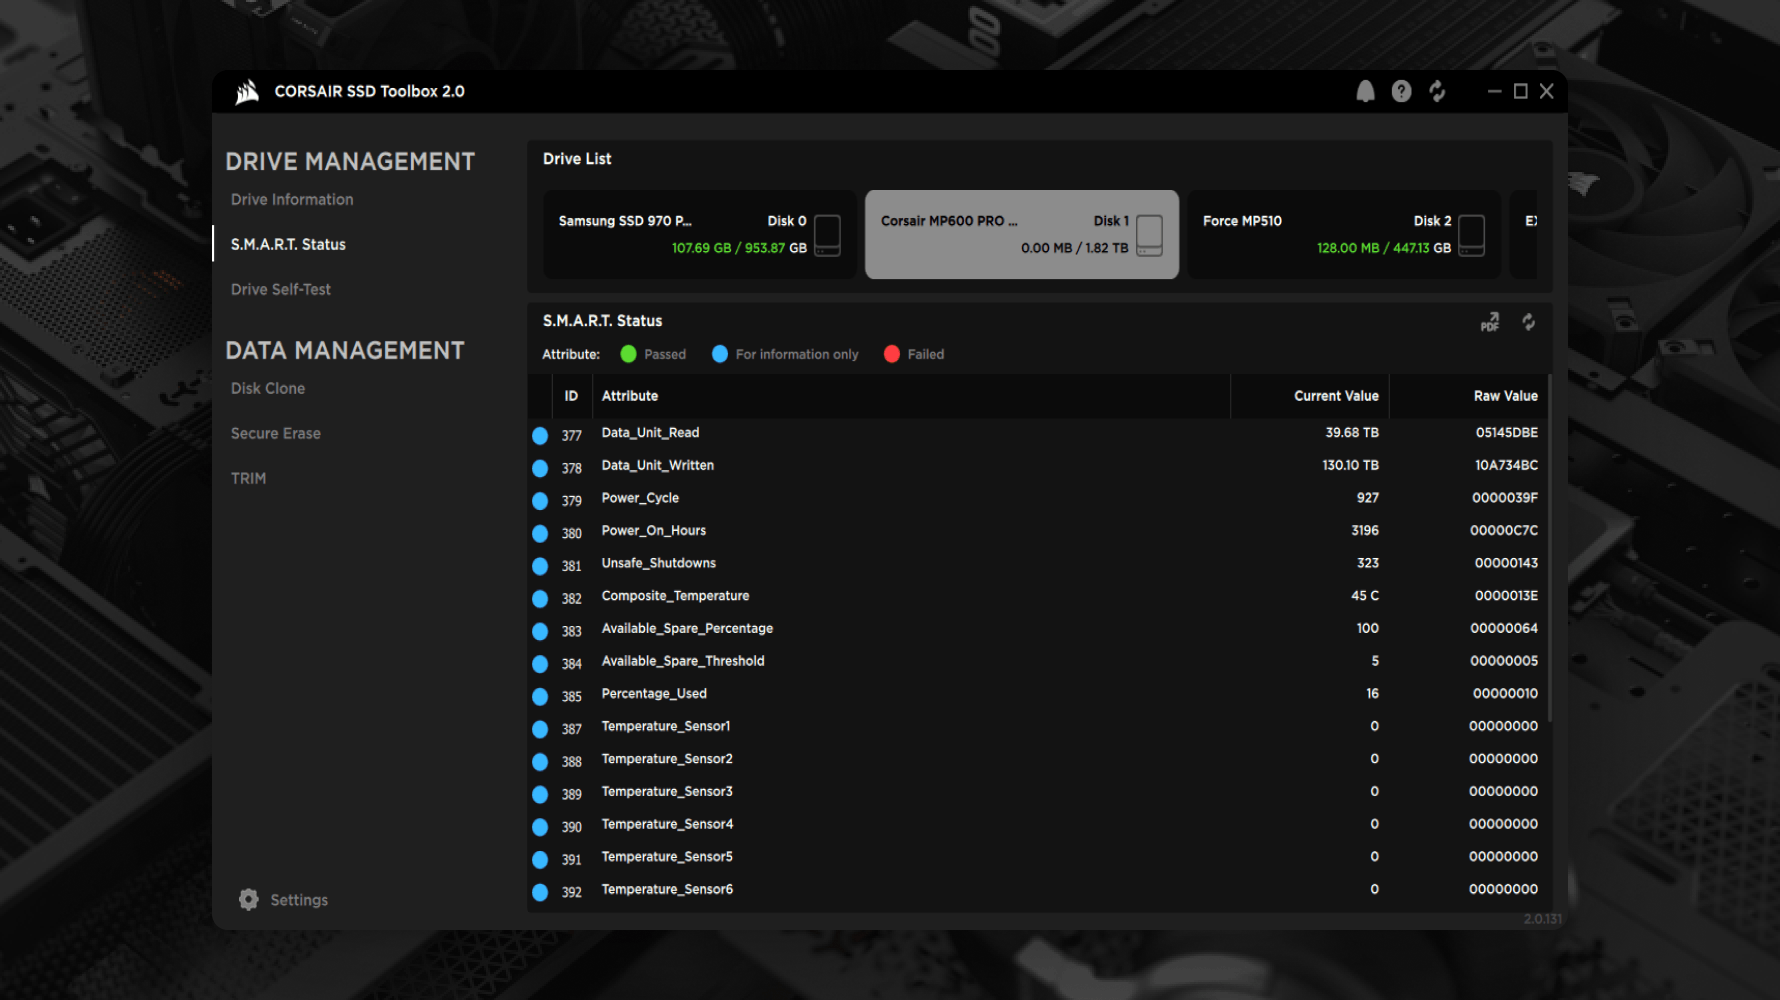The image size is (1780, 1000).
Task: Click the Temperature_Sensor1 row label
Action: pos(666,726)
